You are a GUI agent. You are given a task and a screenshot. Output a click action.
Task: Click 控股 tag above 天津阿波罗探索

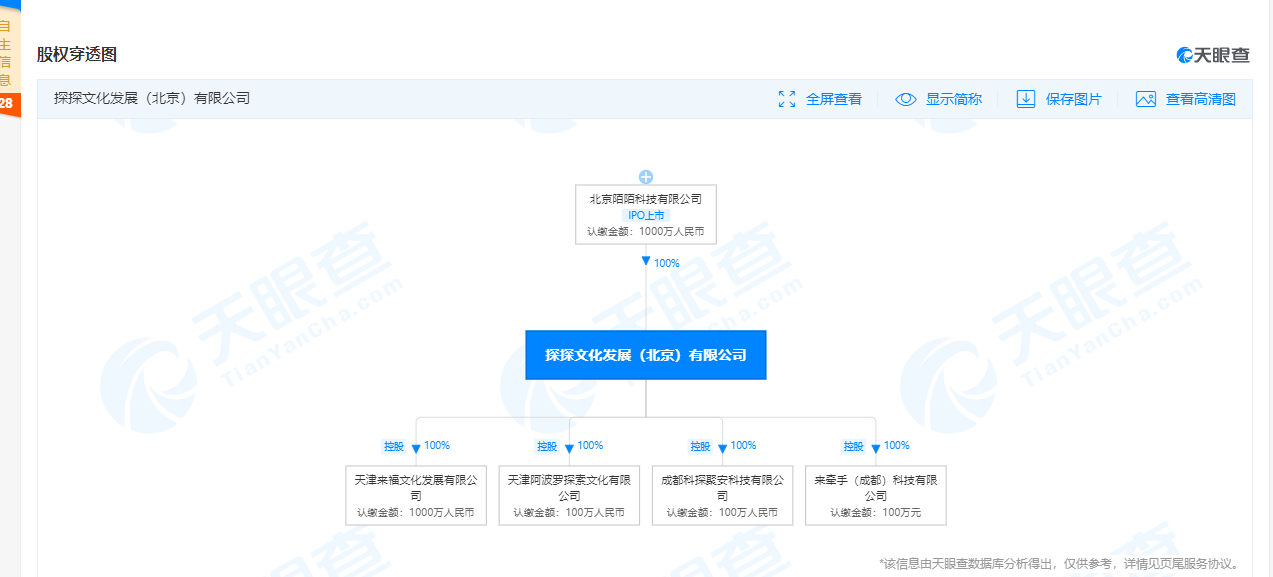[x=547, y=446]
